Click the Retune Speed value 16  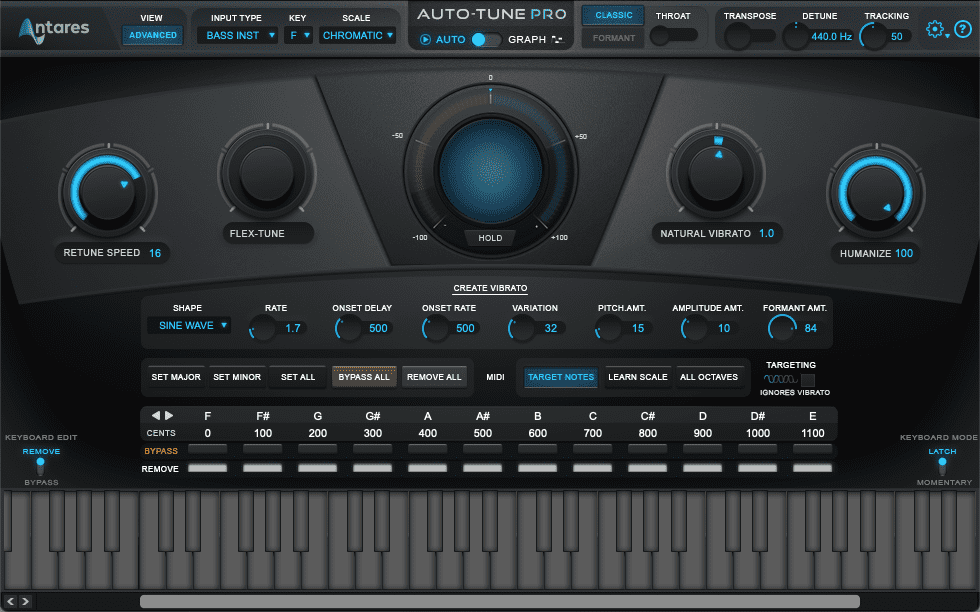(x=155, y=253)
